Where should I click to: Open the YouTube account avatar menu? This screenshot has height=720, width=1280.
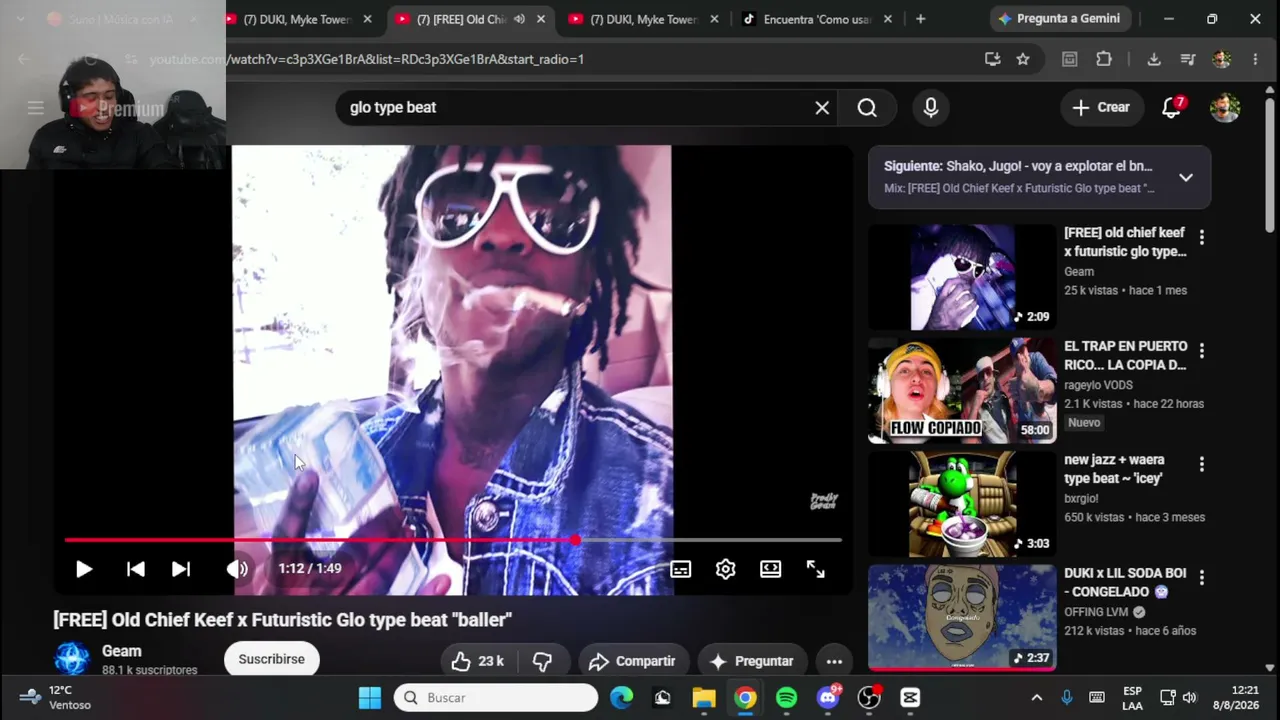[1225, 108]
